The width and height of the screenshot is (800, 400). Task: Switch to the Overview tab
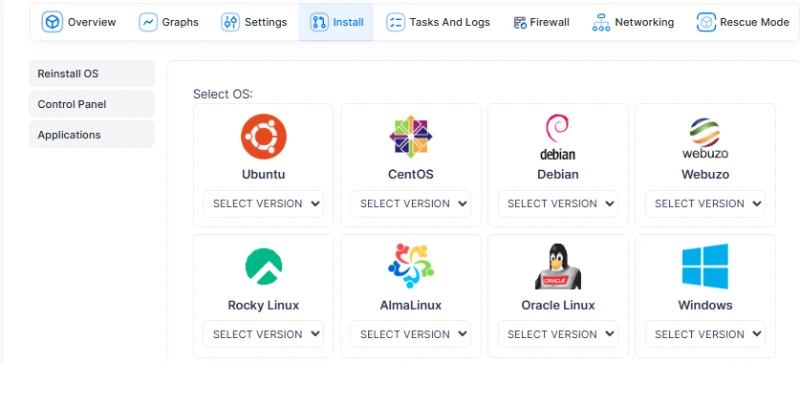click(x=79, y=22)
